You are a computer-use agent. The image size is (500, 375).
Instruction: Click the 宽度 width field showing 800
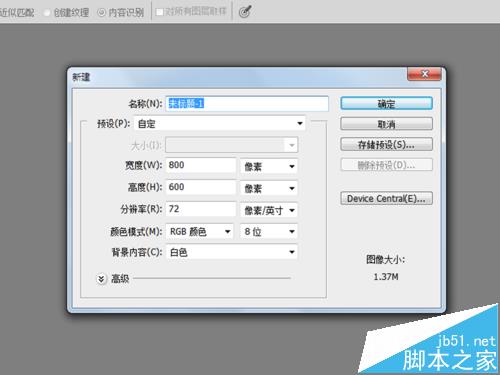[x=201, y=165]
